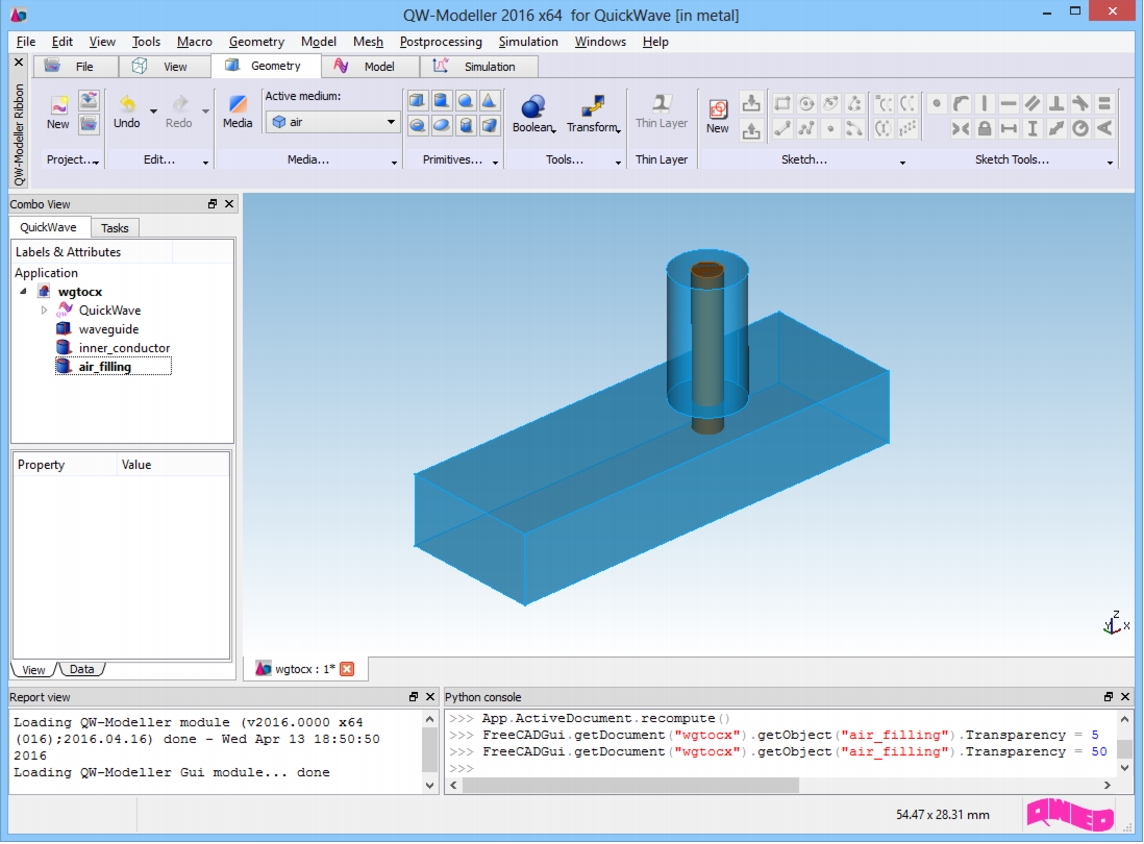
Task: Switch to the Model ribbon tab
Action: point(370,66)
